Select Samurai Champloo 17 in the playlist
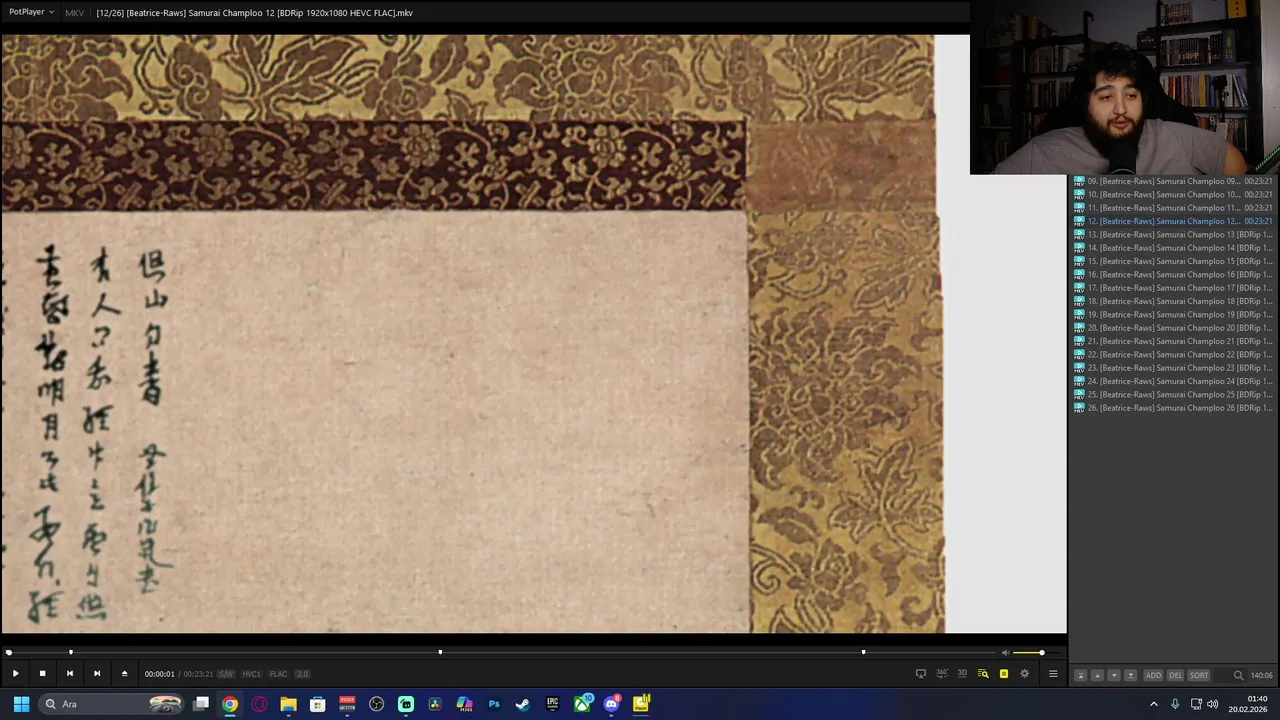Image resolution: width=1280 pixels, height=720 pixels. (1173, 288)
